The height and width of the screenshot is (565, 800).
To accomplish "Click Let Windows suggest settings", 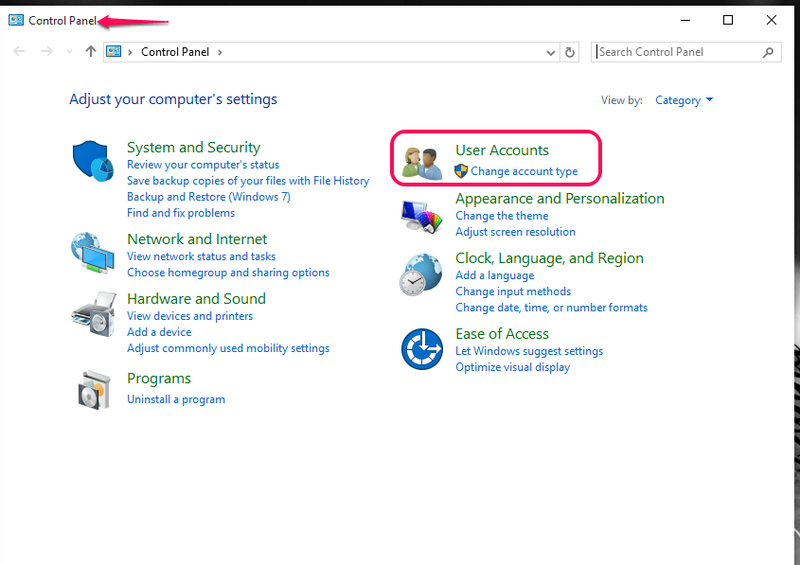I will (x=529, y=351).
